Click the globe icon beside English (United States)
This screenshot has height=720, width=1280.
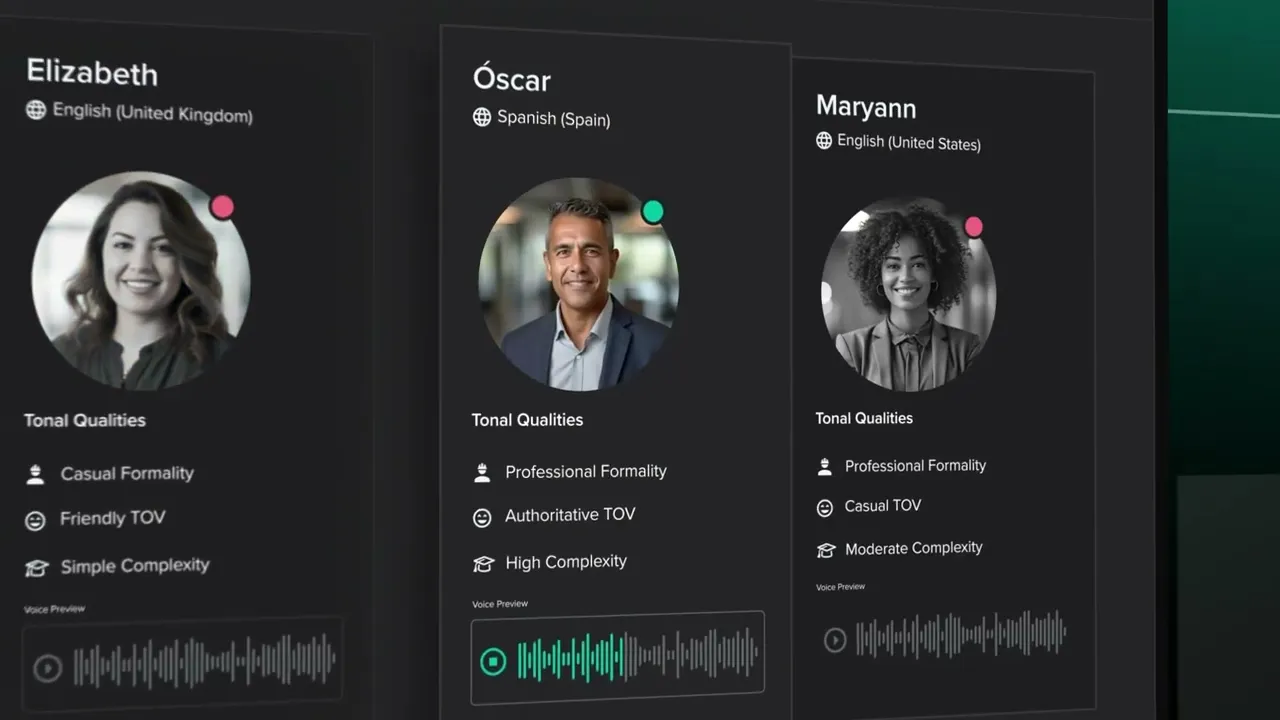pos(824,140)
